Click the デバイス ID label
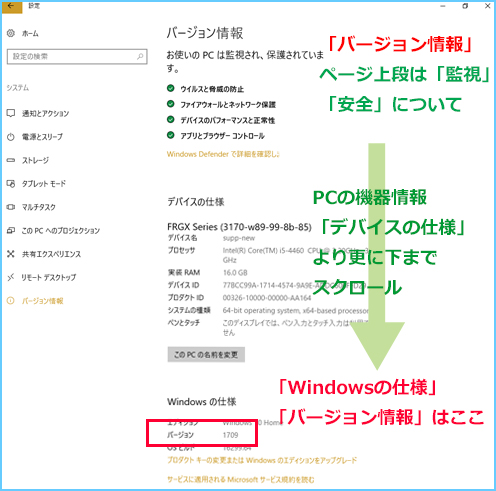Screen dimensions: 496x491 [183, 285]
